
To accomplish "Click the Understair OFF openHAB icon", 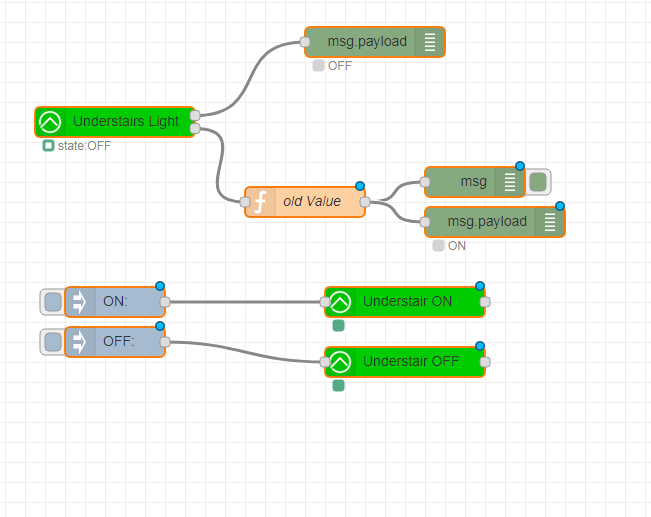I will point(340,362).
